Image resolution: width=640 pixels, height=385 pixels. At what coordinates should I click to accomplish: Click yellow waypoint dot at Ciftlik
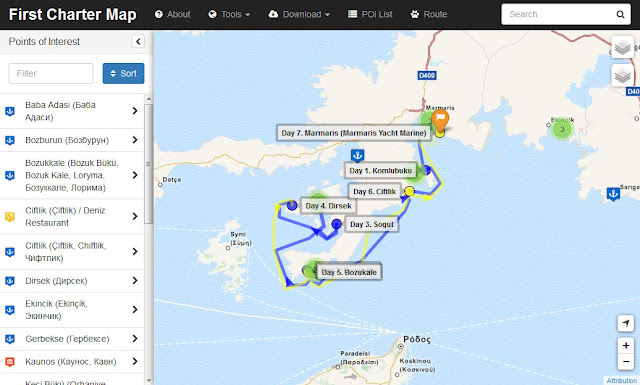409,191
